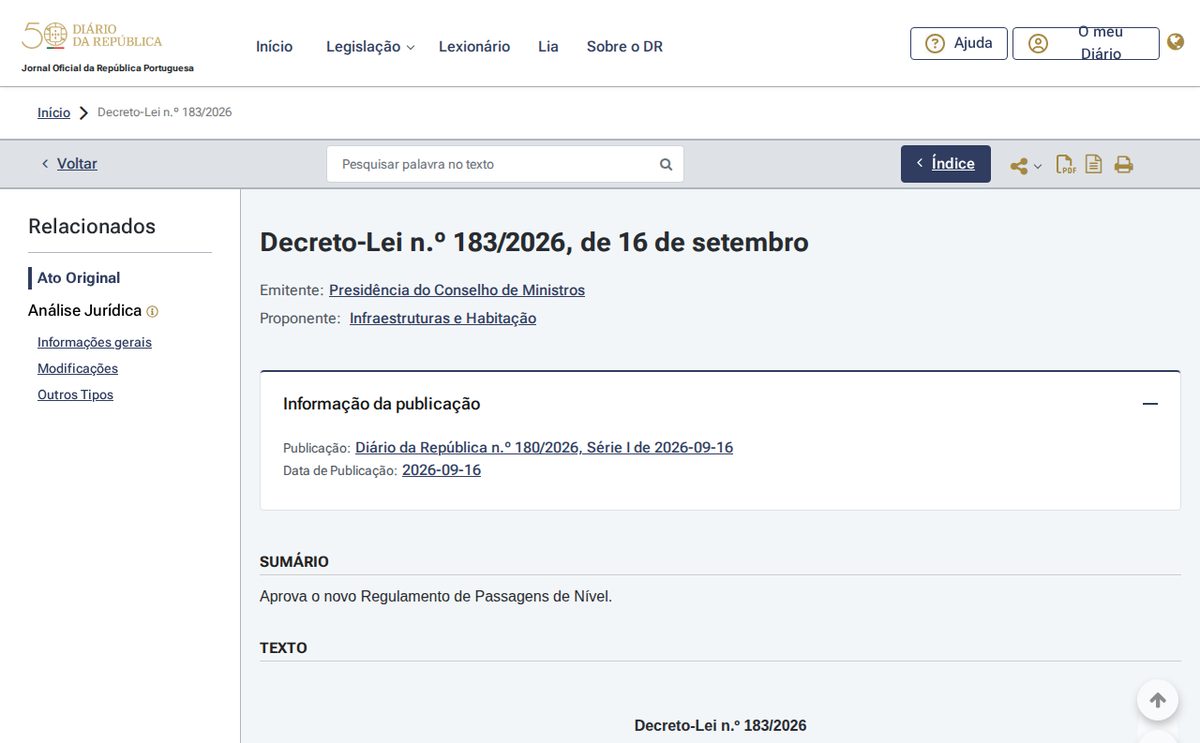This screenshot has height=743, width=1200.
Task: Click the Pesquisar palavra no texto field
Action: [505, 164]
